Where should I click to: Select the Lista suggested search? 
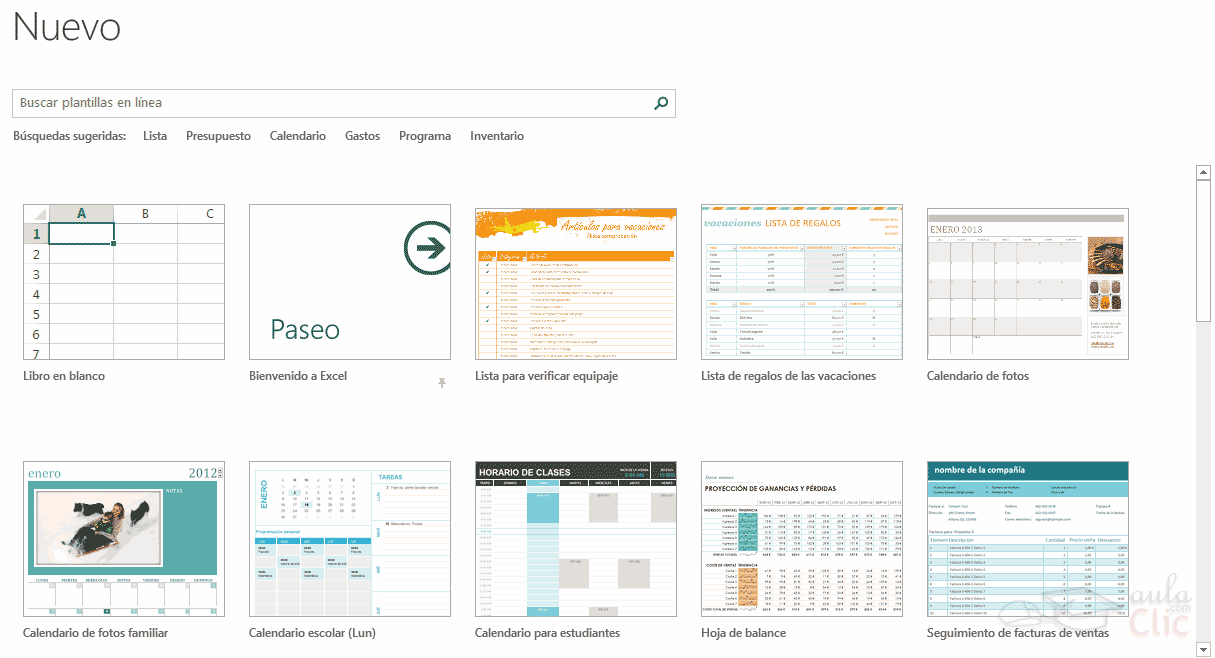tap(155, 136)
